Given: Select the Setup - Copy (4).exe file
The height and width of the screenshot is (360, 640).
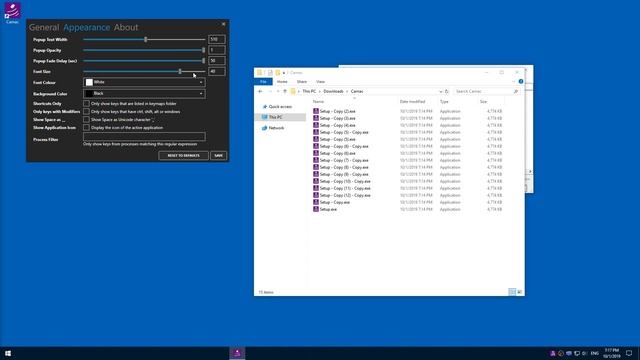Looking at the screenshot, I should click(337, 125).
